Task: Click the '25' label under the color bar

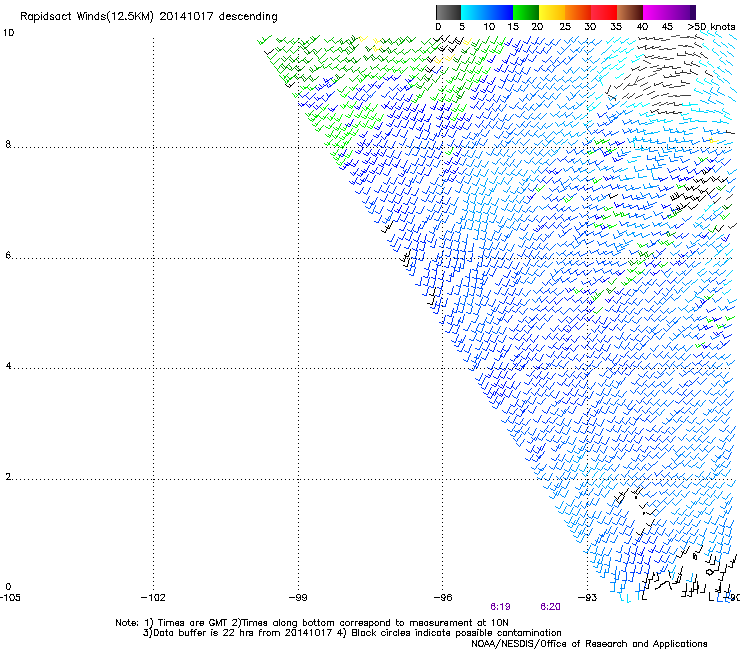Action: pos(565,27)
